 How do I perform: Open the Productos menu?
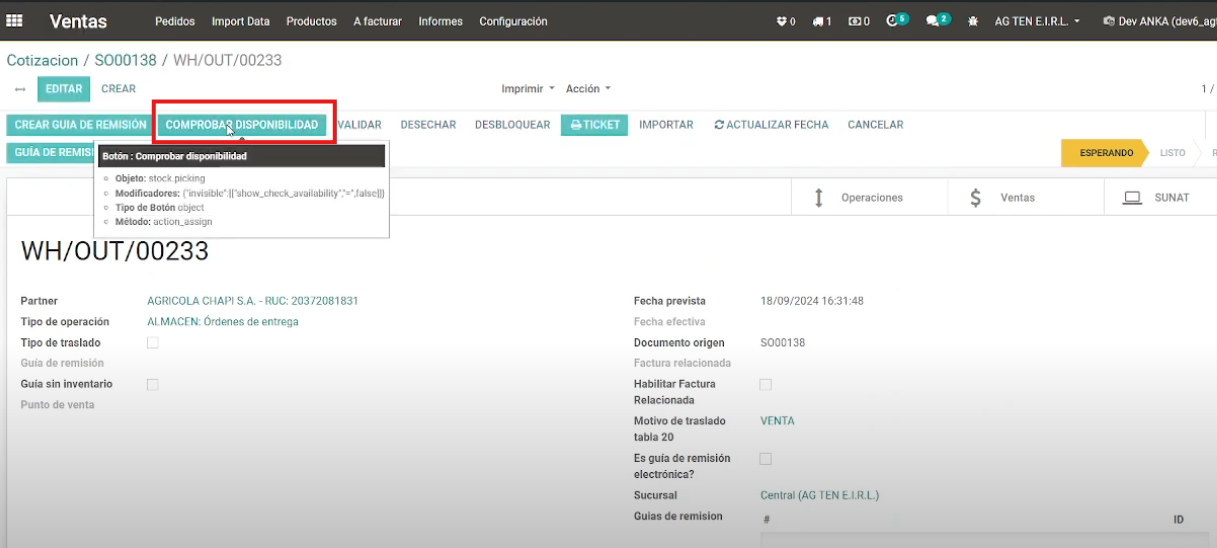pos(311,21)
